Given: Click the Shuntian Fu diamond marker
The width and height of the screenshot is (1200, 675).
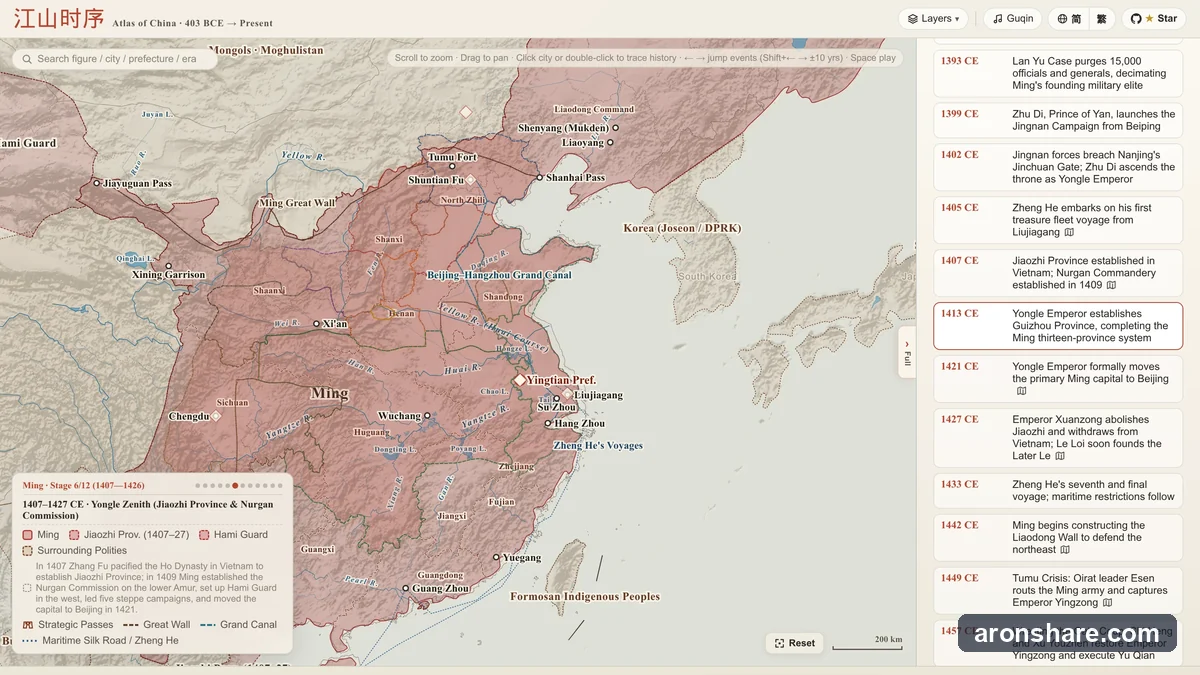Looking at the screenshot, I should pyautogui.click(x=471, y=180).
